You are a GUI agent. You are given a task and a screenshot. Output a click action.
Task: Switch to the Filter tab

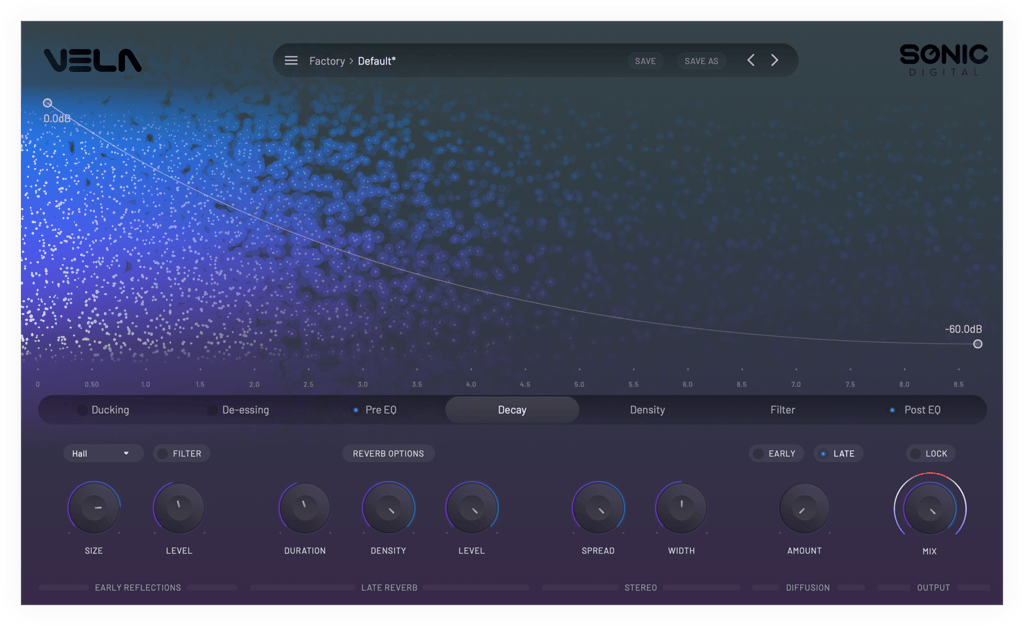[x=782, y=410]
